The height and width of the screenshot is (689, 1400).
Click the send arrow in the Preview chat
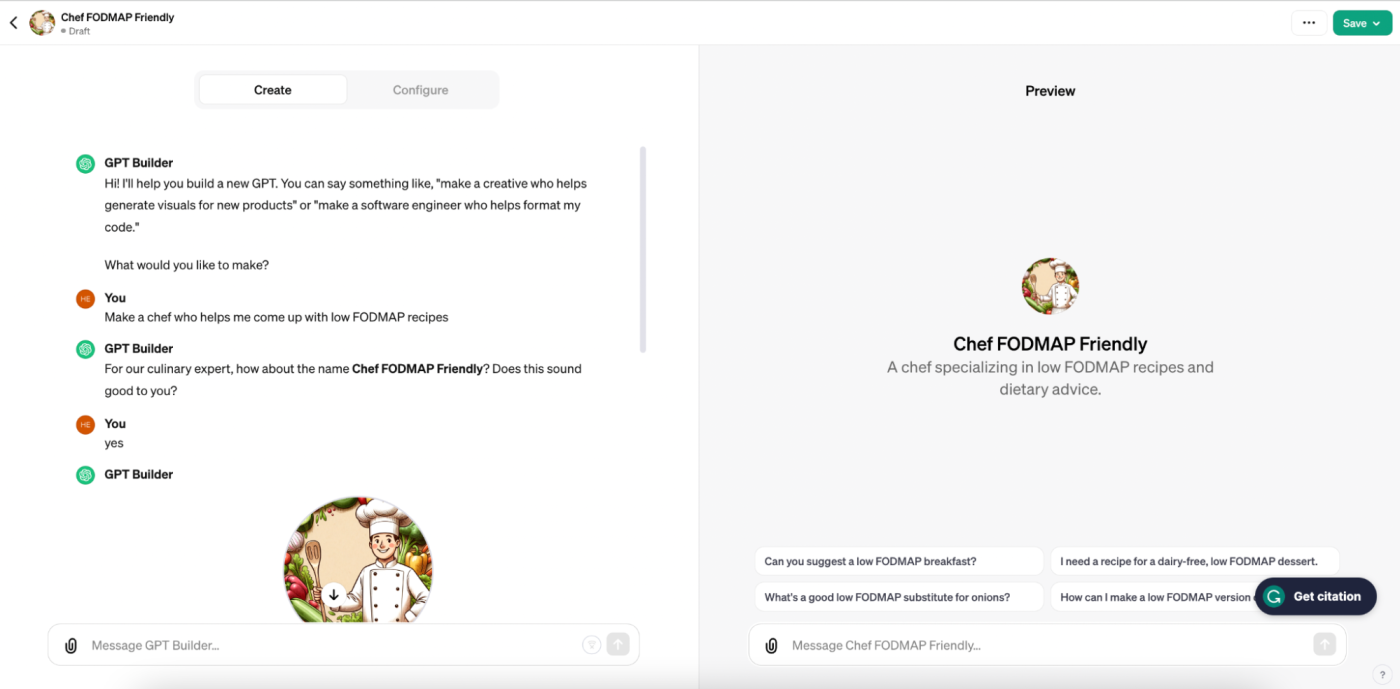[1325, 645]
